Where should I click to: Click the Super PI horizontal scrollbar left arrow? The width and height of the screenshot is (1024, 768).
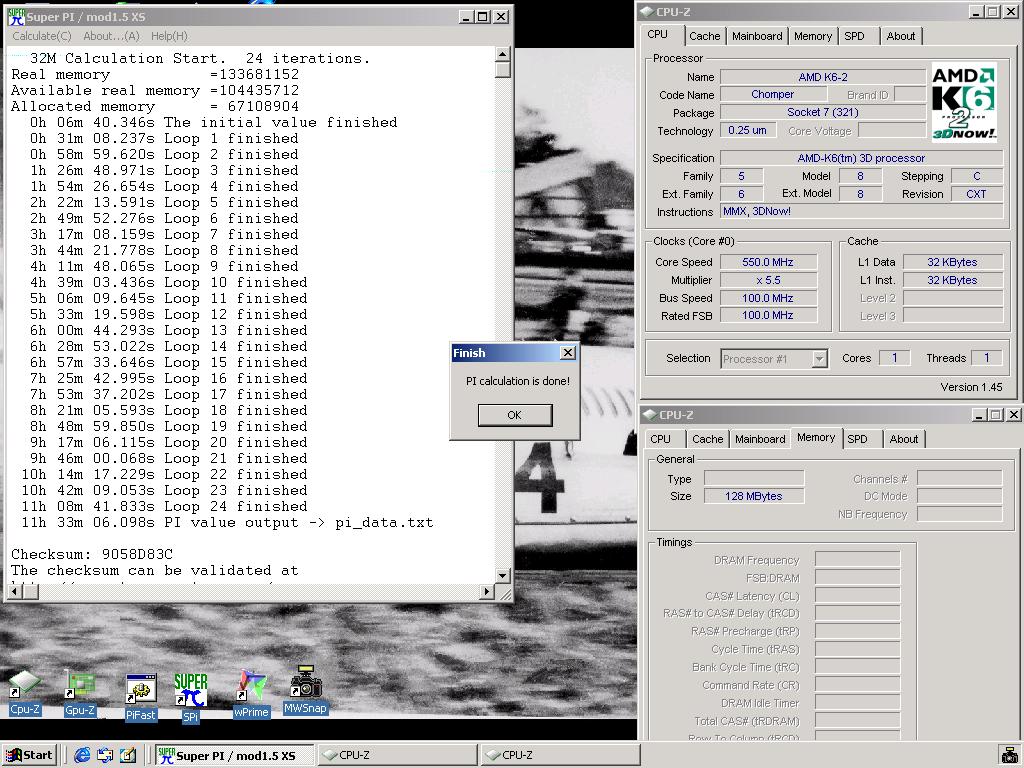pyautogui.click(x=16, y=592)
